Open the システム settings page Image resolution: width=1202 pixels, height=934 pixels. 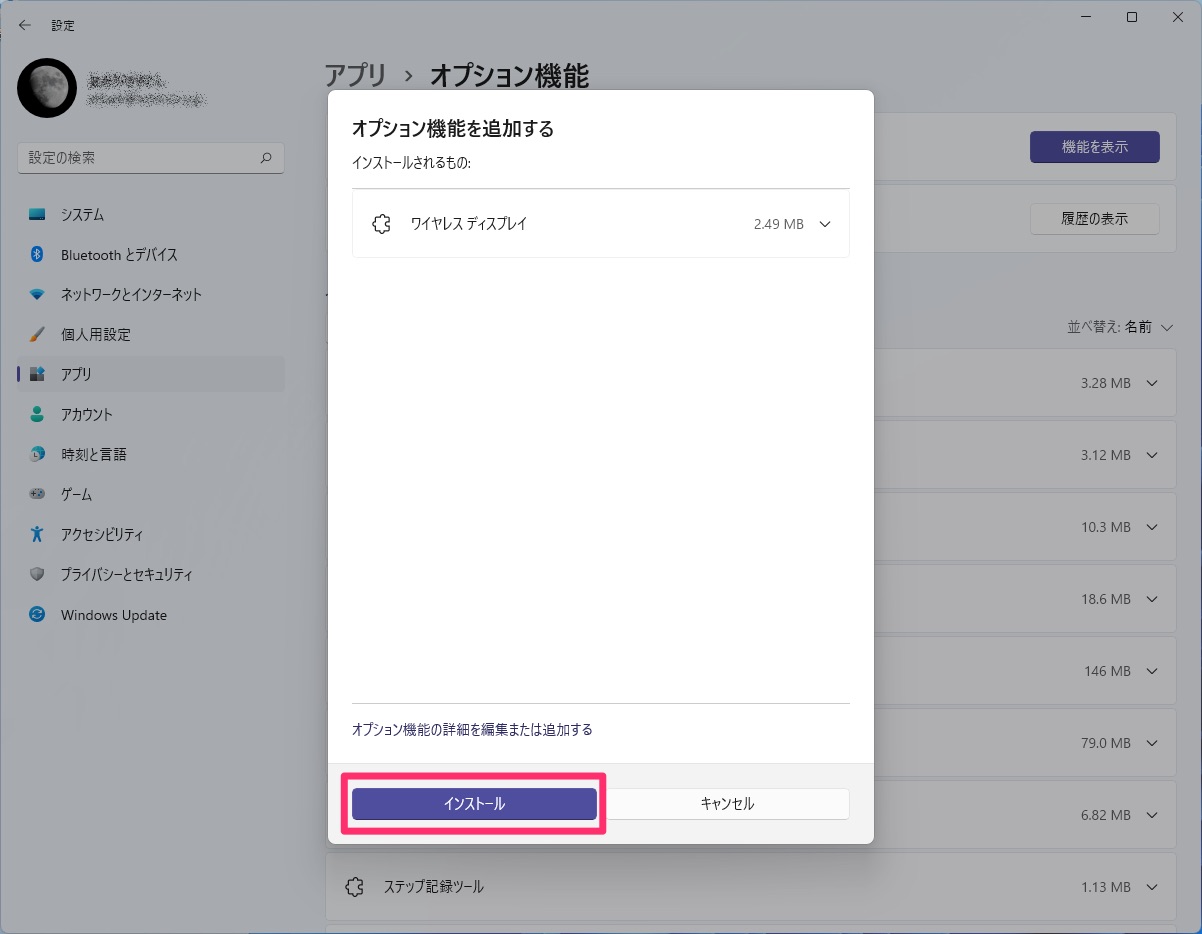click(x=151, y=215)
